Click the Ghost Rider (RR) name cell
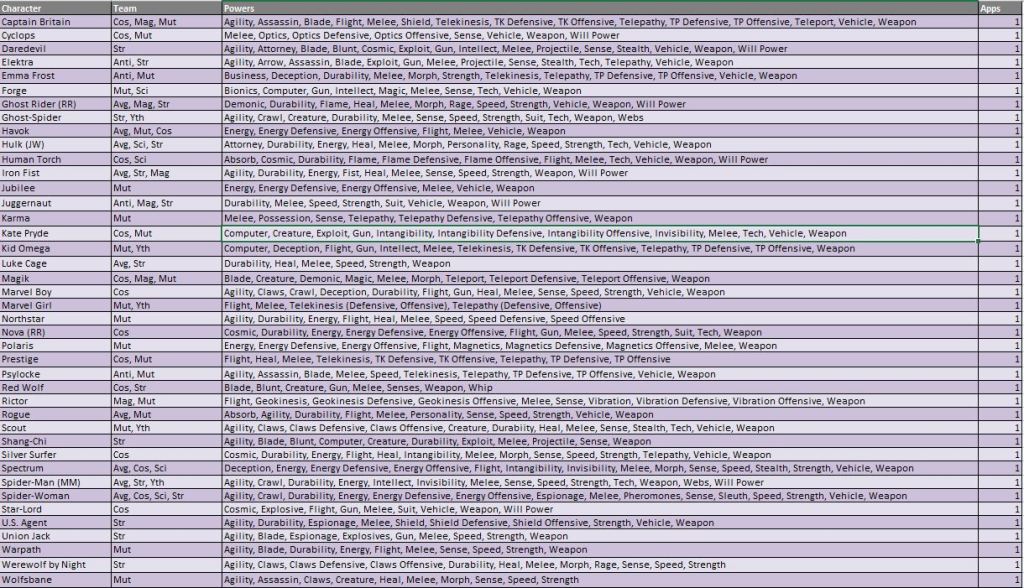 click(x=55, y=104)
